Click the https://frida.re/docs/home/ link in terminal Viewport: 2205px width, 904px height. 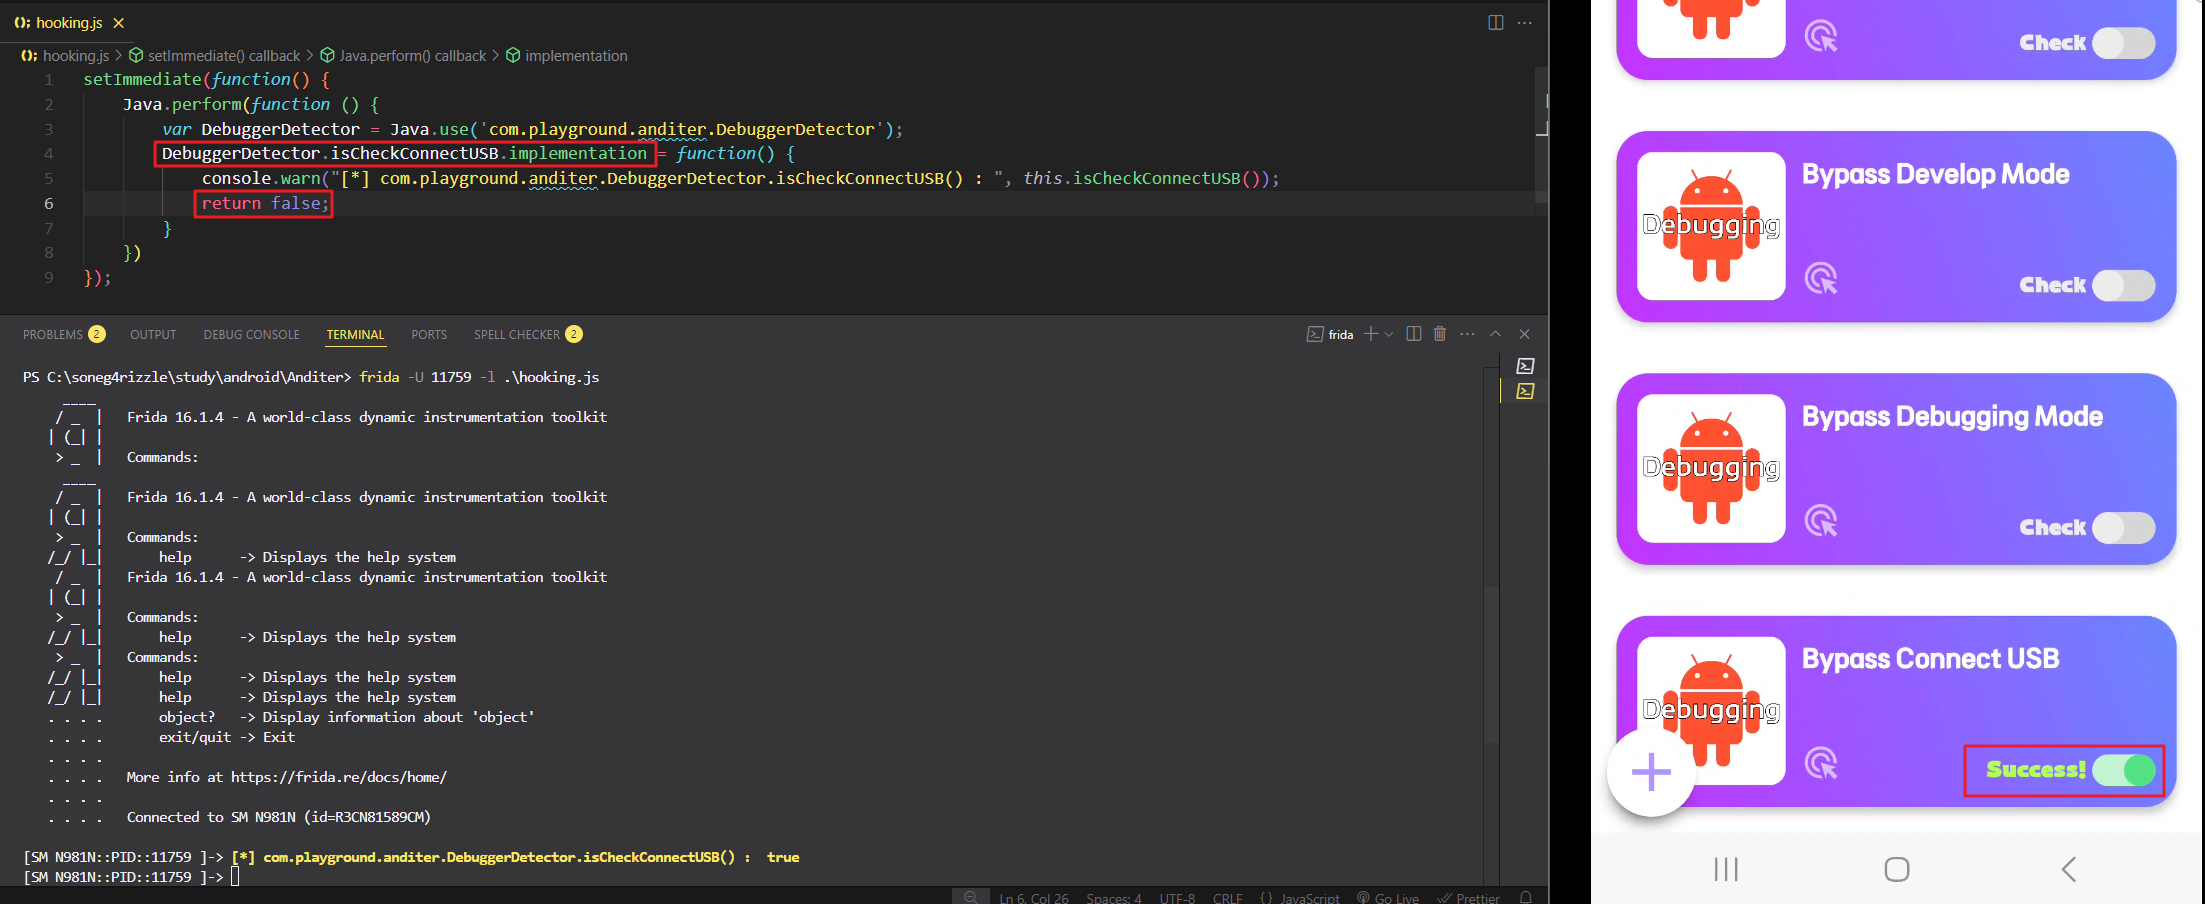pos(339,777)
